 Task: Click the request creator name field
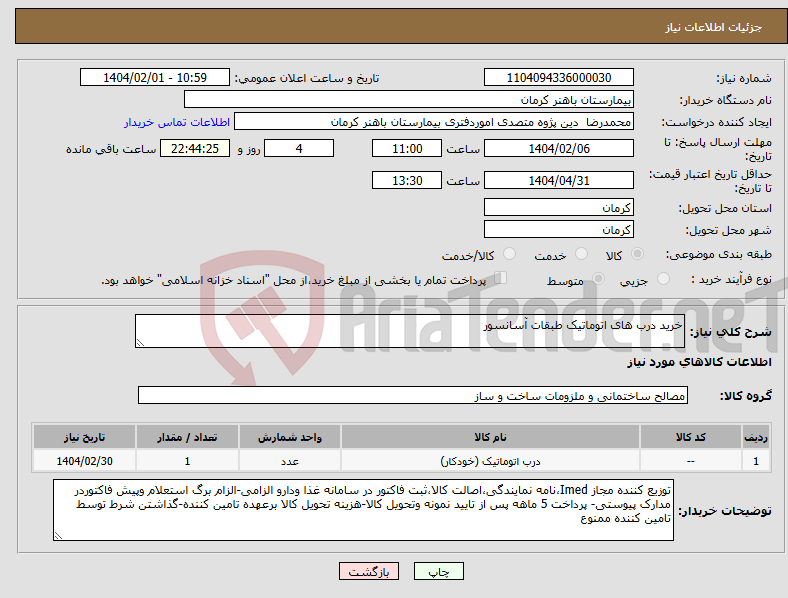point(434,122)
